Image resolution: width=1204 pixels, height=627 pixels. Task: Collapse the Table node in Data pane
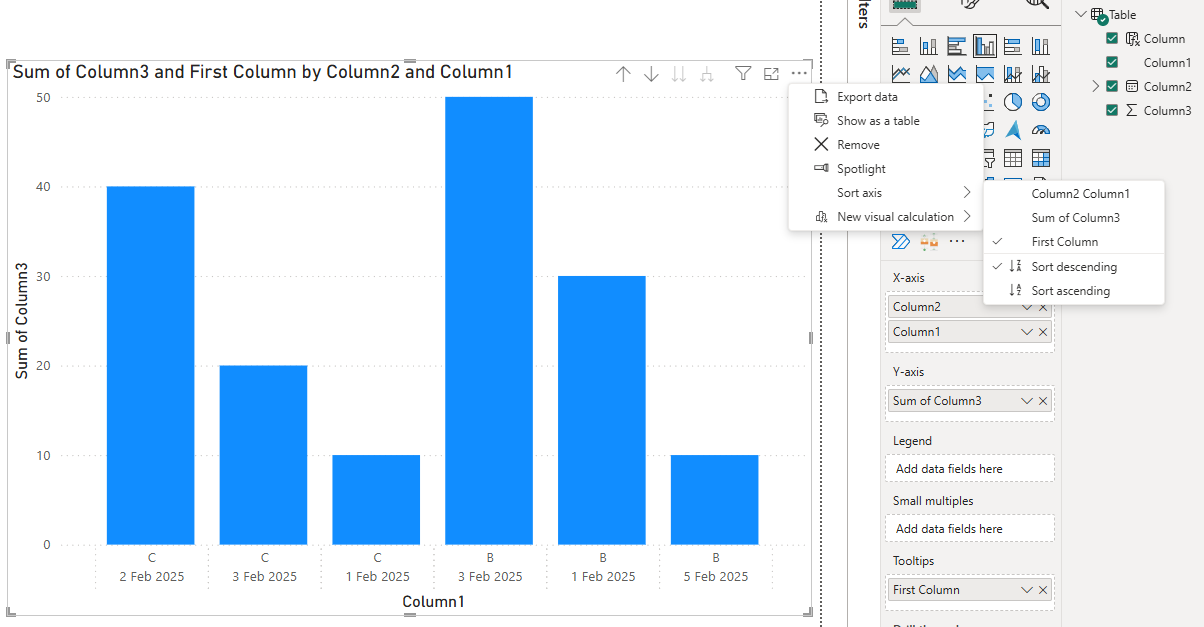pyautogui.click(x=1079, y=14)
